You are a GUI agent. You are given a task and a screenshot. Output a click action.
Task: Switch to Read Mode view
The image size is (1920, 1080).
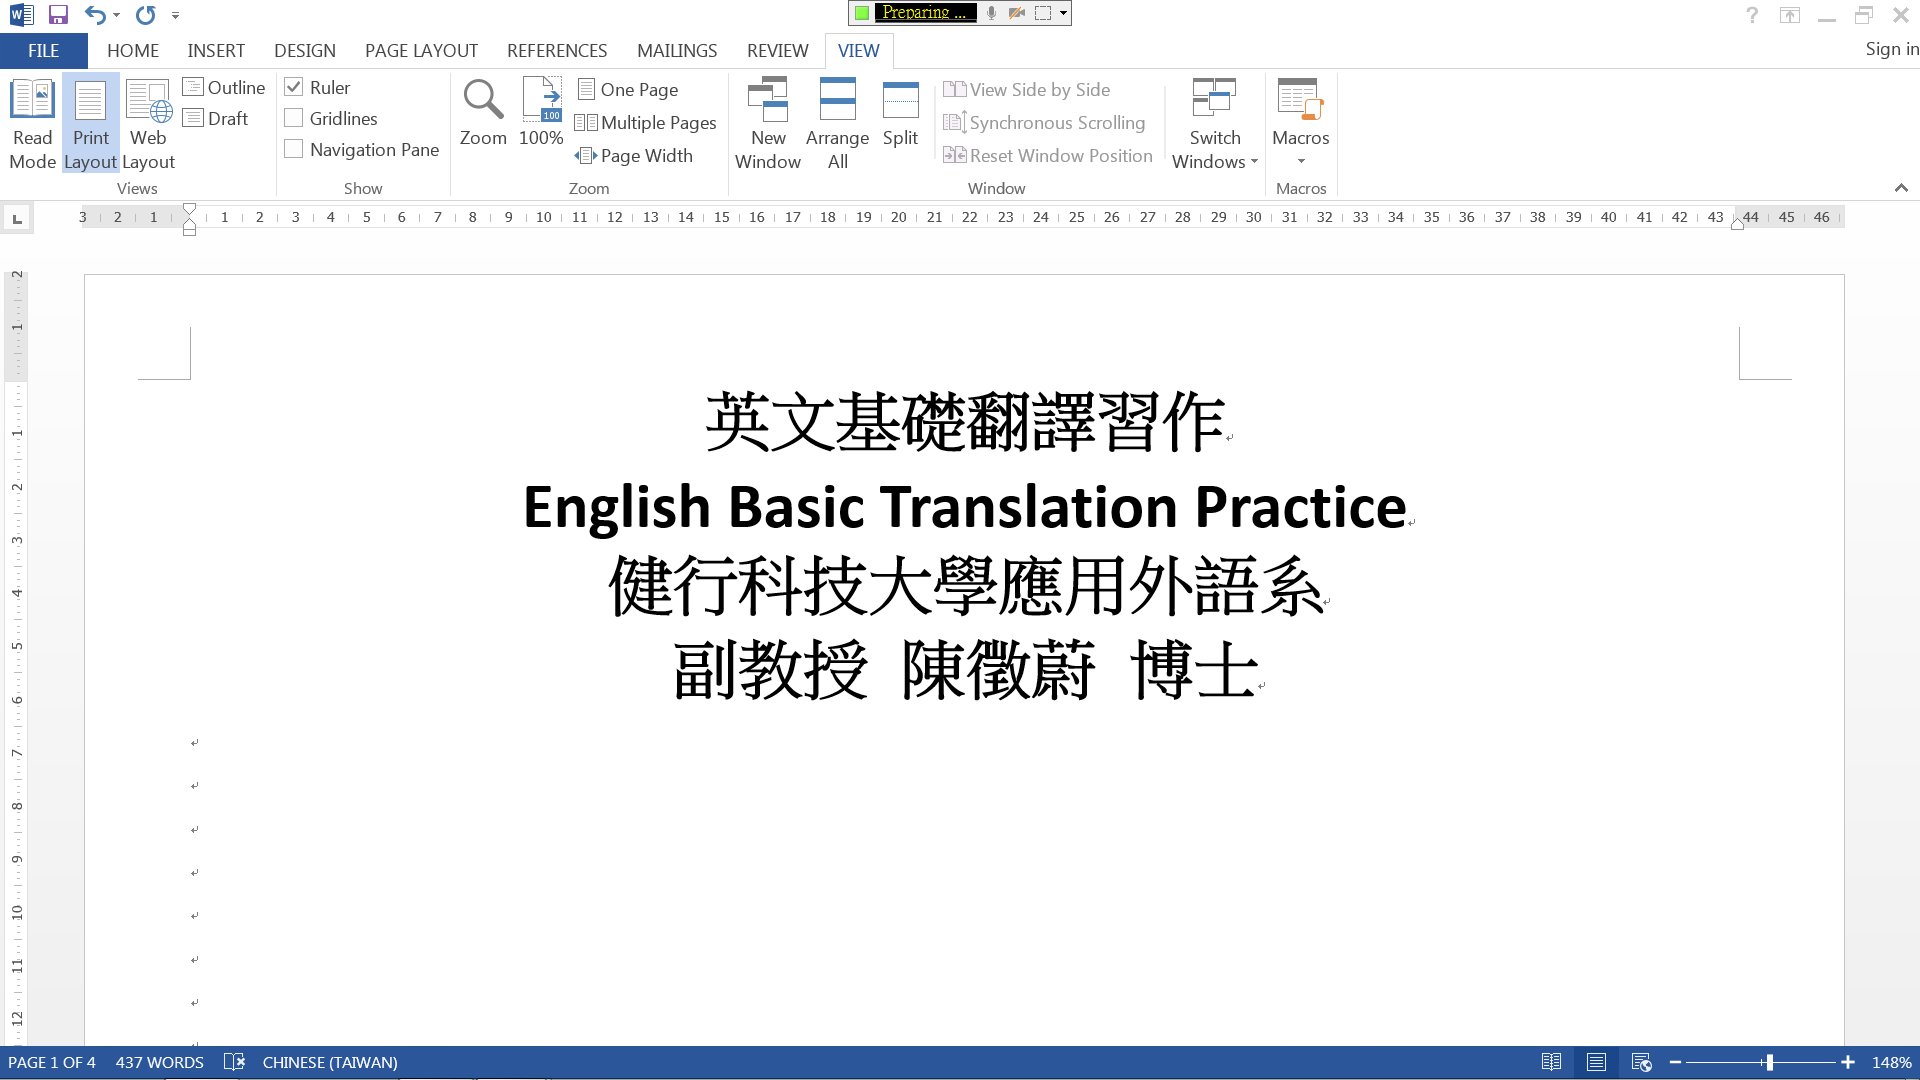tap(32, 123)
